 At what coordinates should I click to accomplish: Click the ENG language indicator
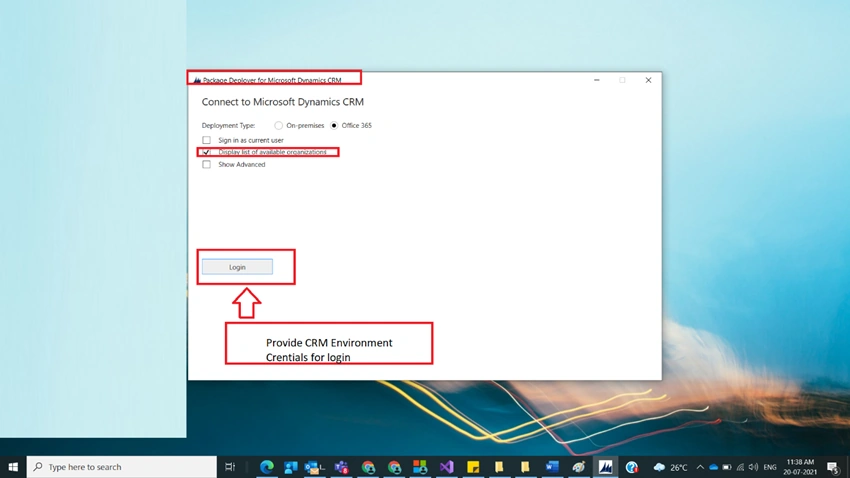770,467
